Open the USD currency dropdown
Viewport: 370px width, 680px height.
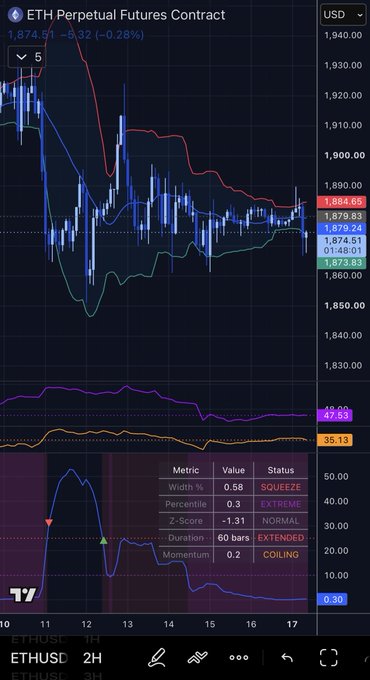pyautogui.click(x=343, y=15)
